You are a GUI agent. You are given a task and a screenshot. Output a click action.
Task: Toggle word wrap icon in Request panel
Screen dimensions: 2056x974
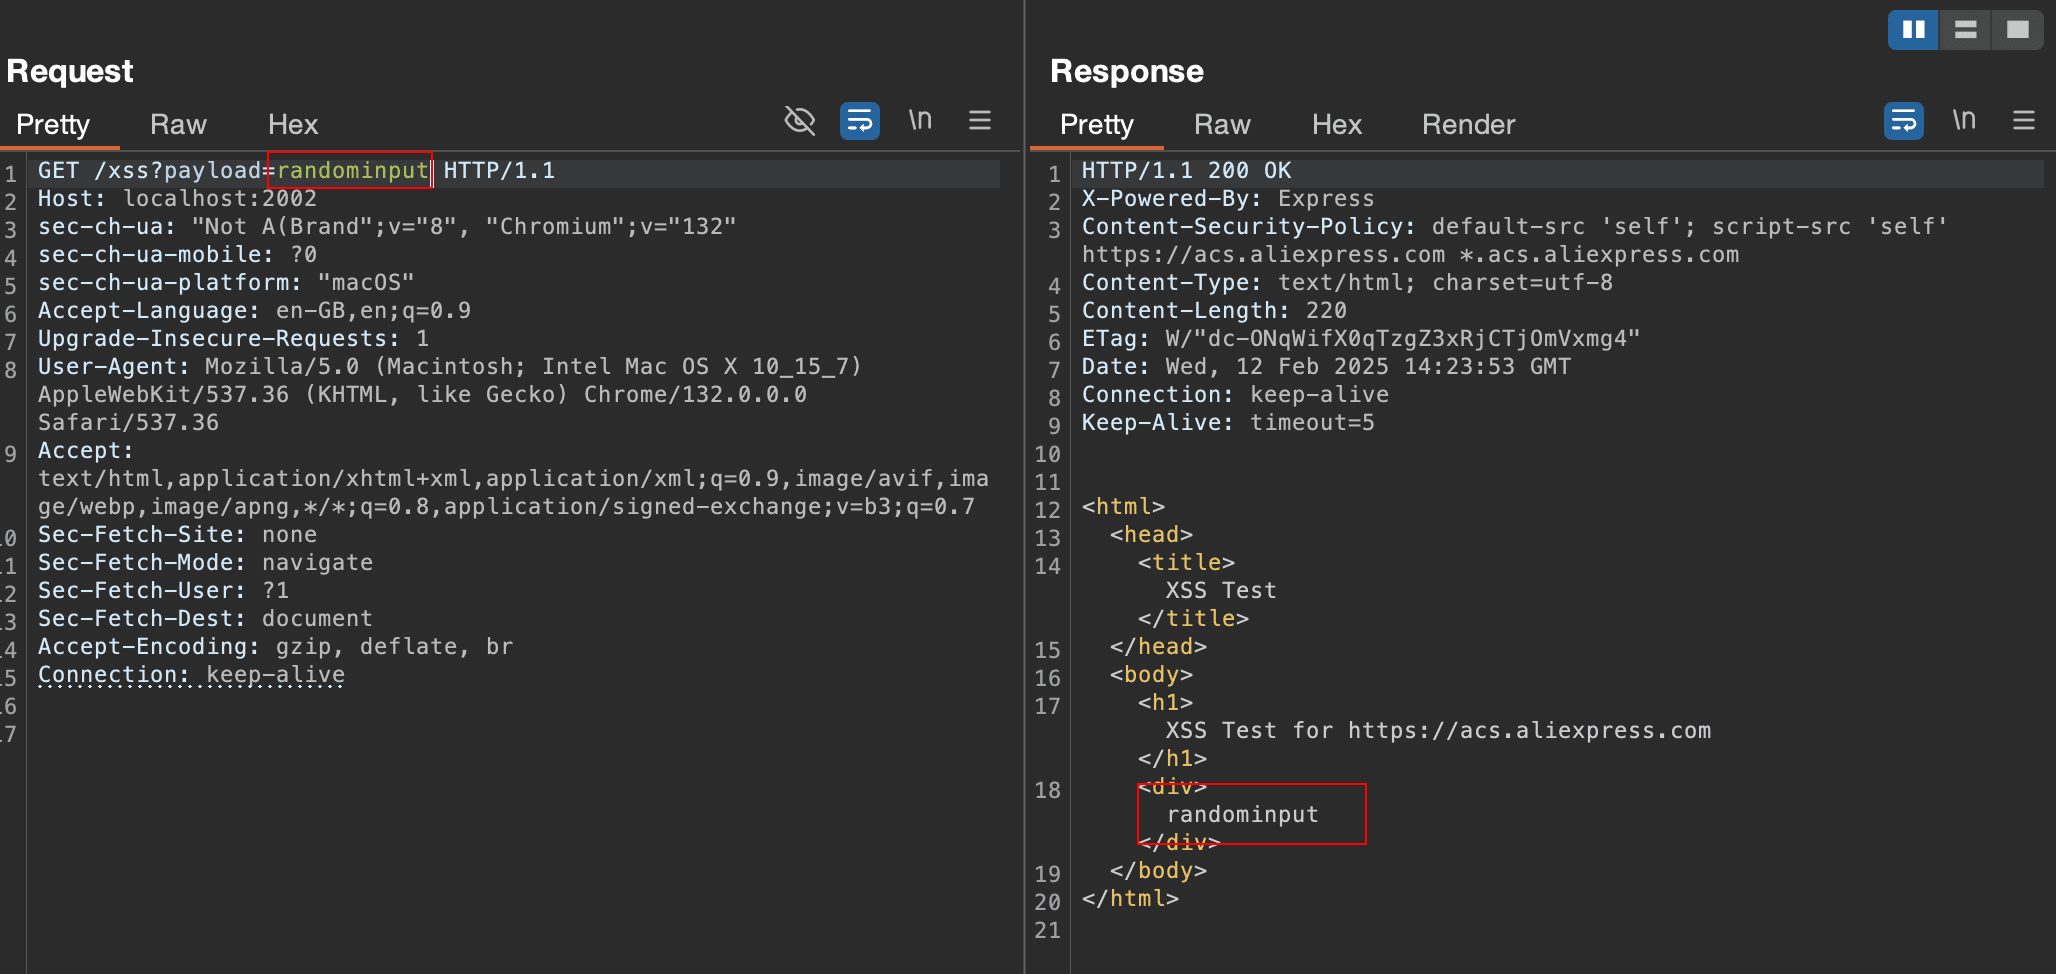pos(859,121)
